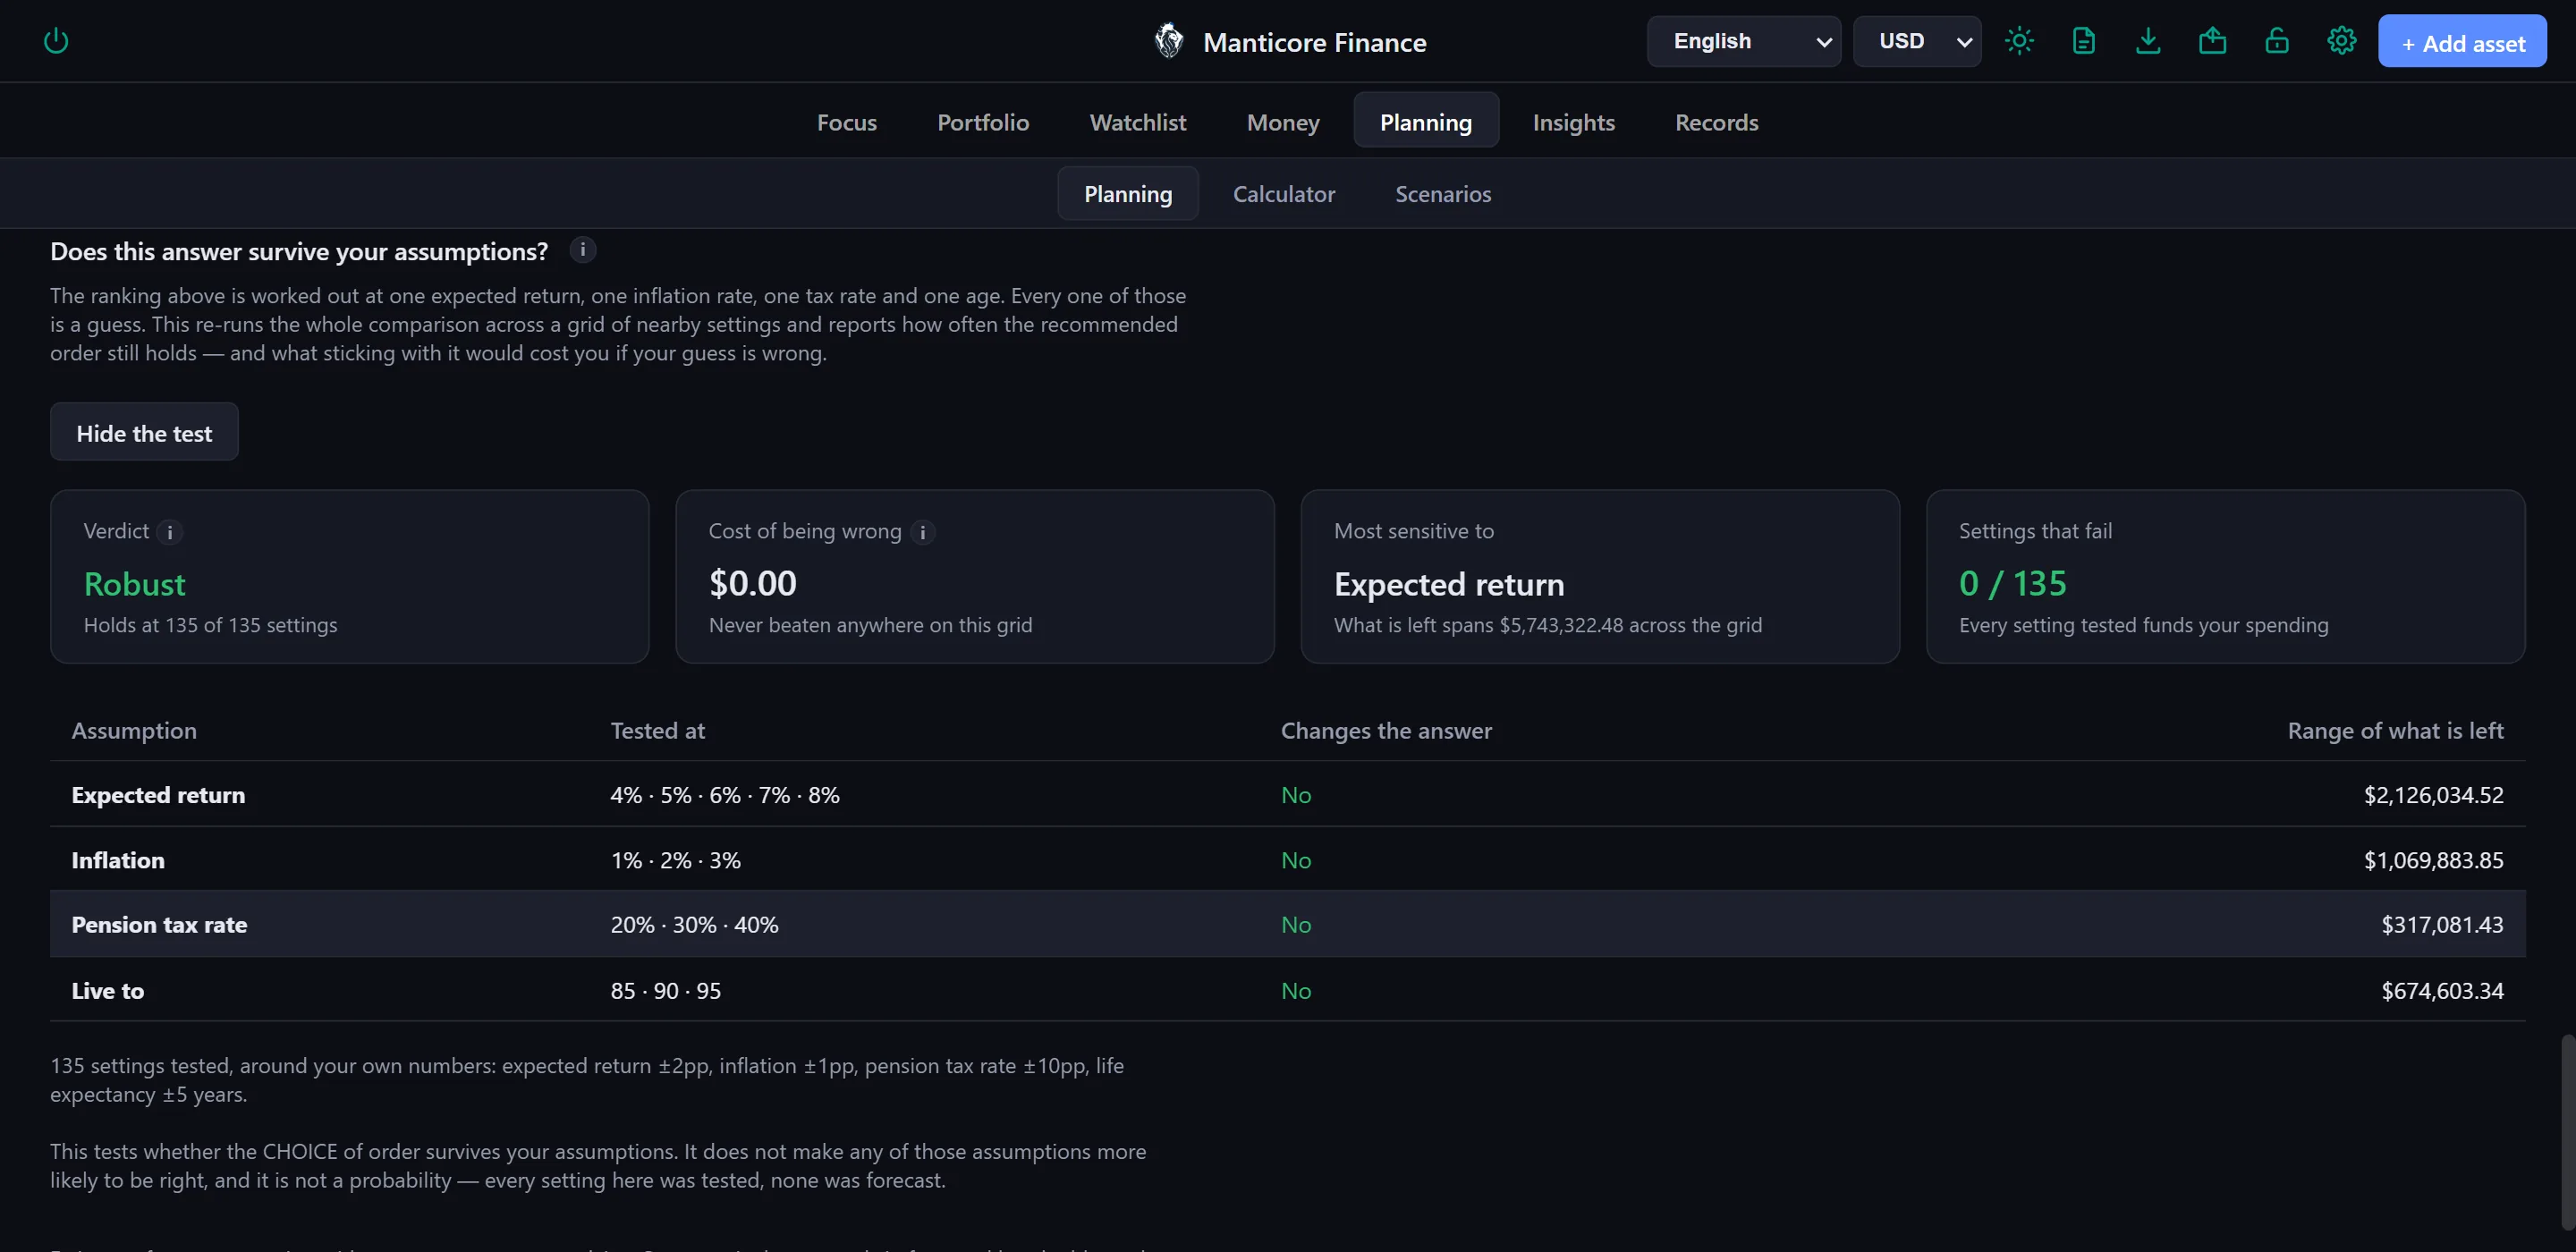Click 'No' in the Expected return row

pos(1296,794)
